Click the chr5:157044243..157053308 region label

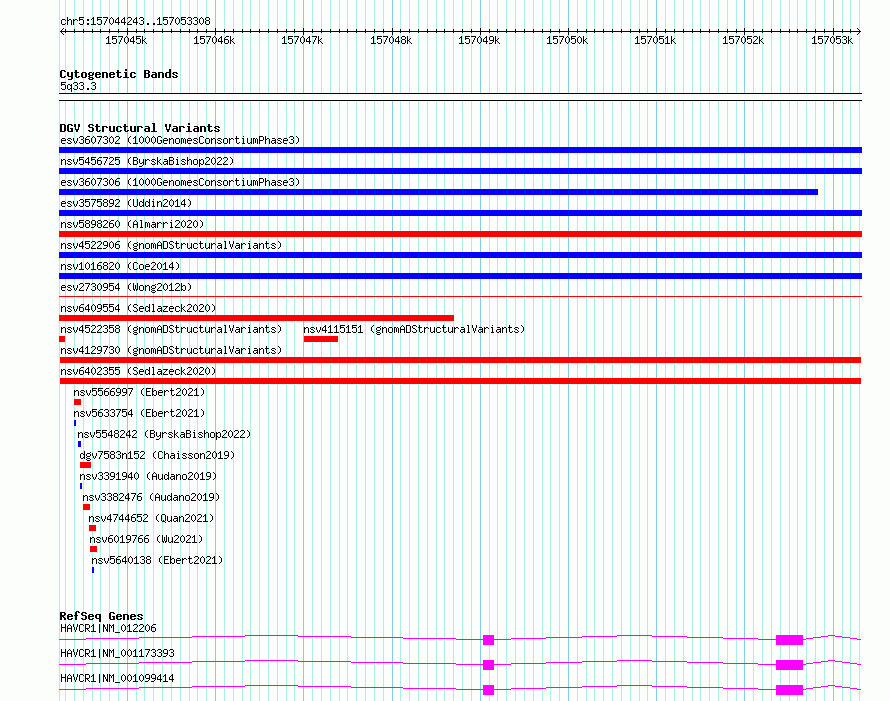pyautogui.click(x=135, y=22)
